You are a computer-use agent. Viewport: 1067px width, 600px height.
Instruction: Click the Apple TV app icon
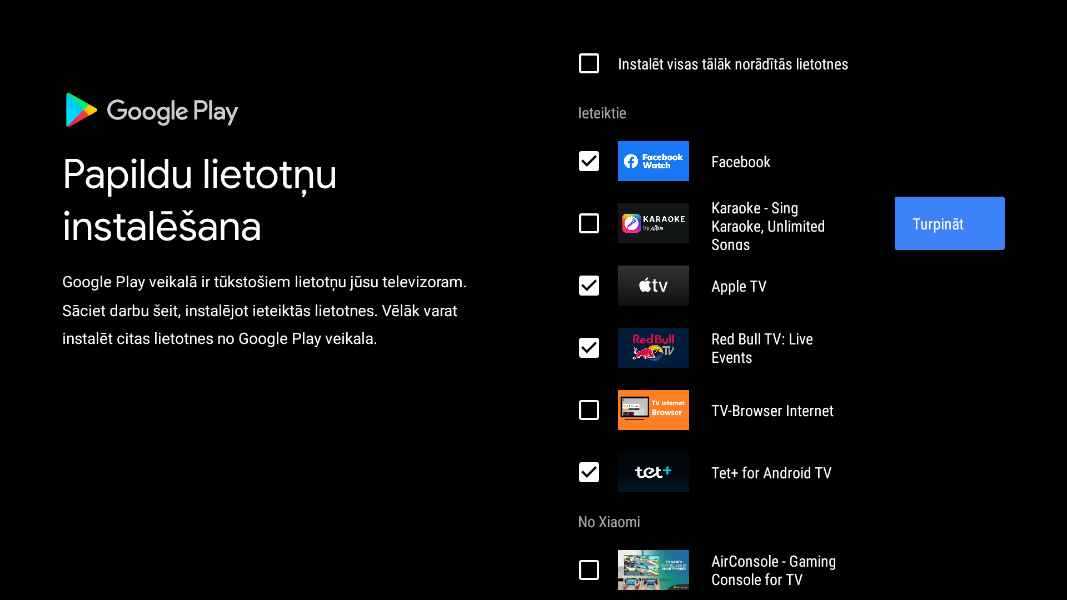pyautogui.click(x=653, y=286)
